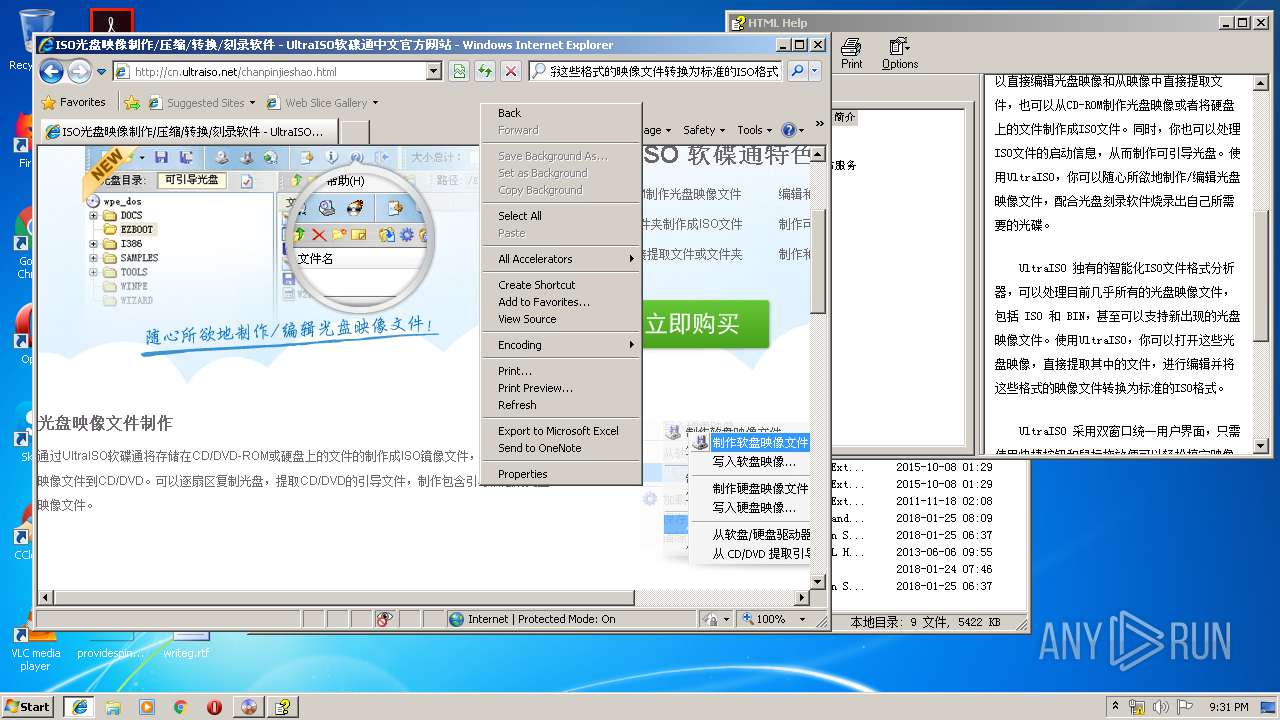Click the popup blocker icon in IE status bar
This screenshot has height=720, width=1280.
[383, 619]
